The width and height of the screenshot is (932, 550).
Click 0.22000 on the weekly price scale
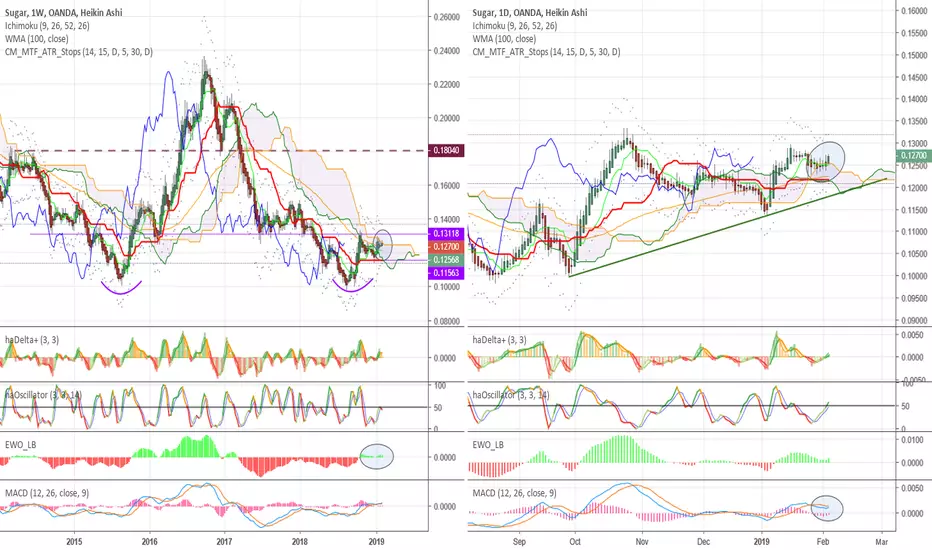446,84
